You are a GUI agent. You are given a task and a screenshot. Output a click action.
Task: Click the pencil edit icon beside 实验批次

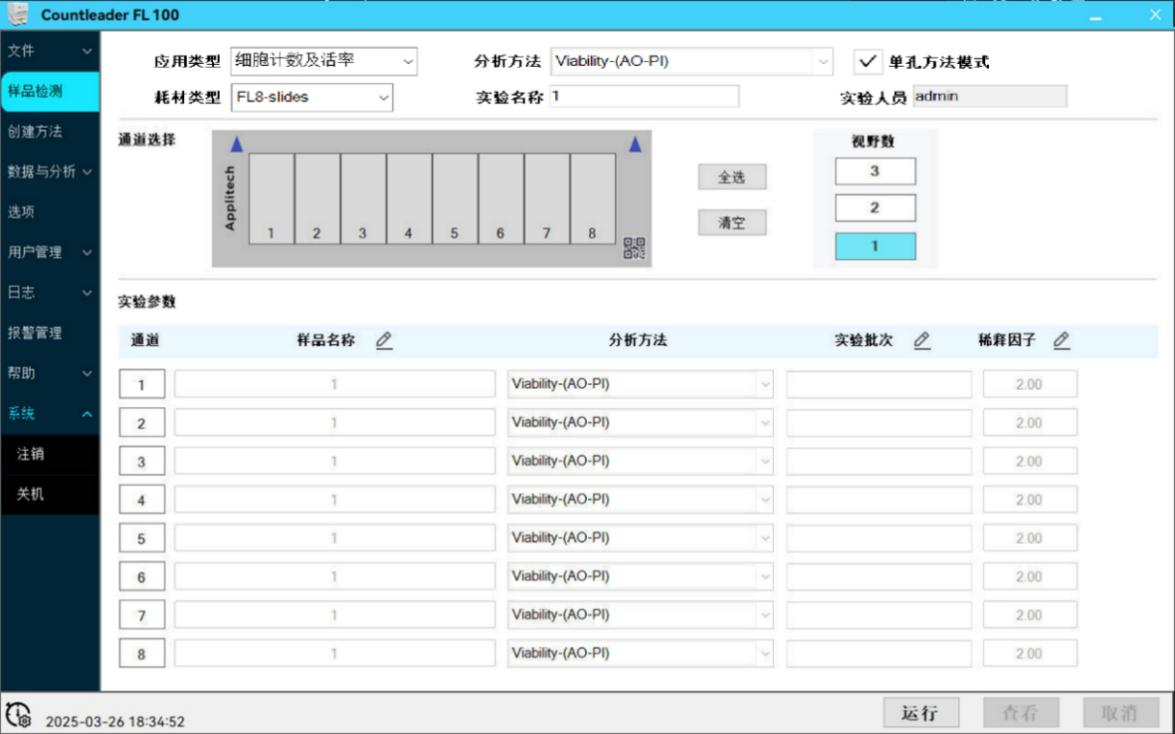coord(922,341)
